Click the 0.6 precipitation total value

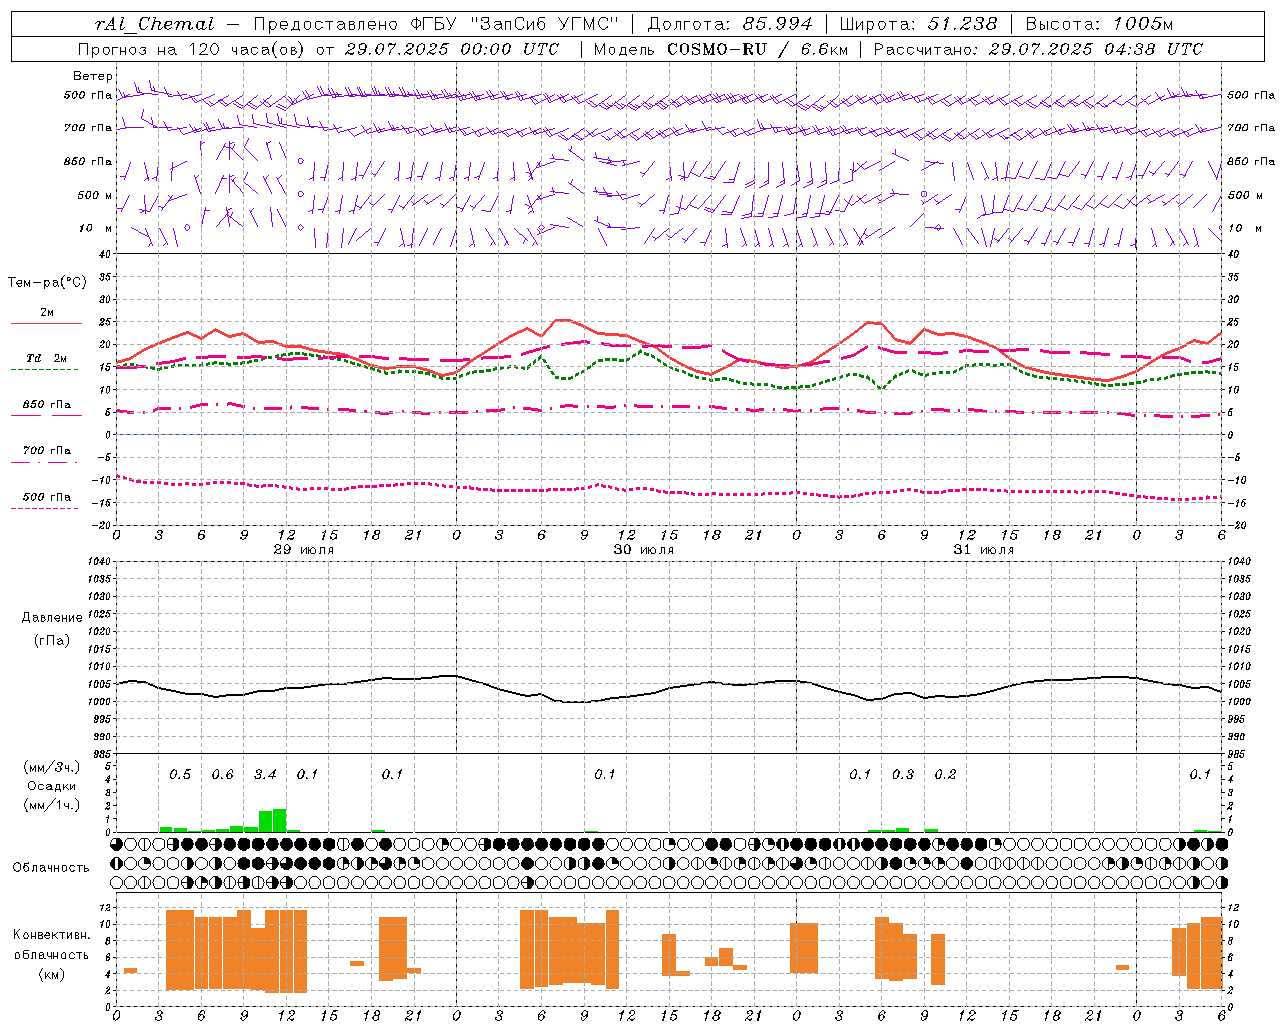[x=222, y=774]
